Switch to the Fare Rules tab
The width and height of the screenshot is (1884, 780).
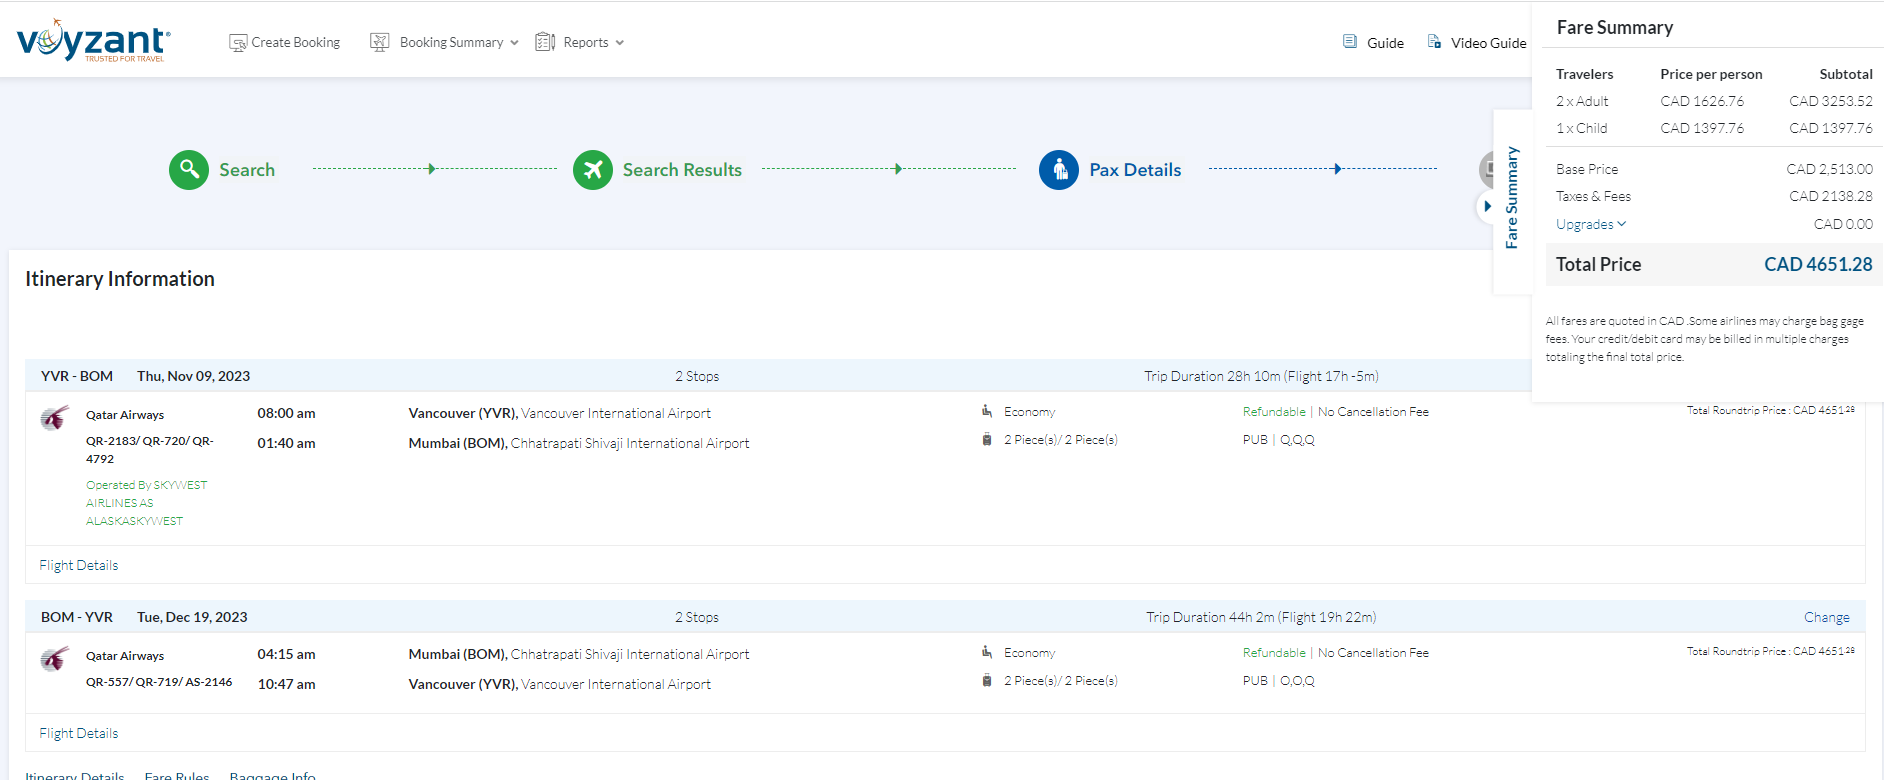(177, 775)
